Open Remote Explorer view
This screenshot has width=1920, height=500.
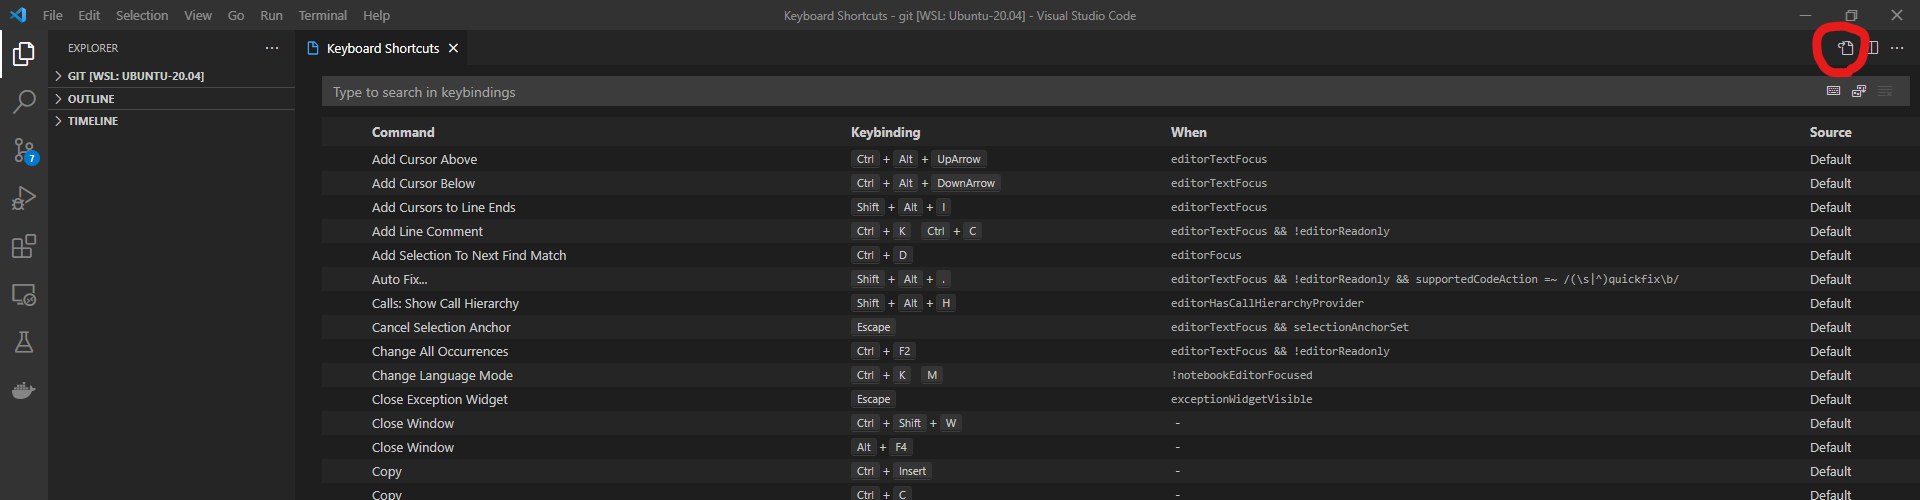click(24, 294)
